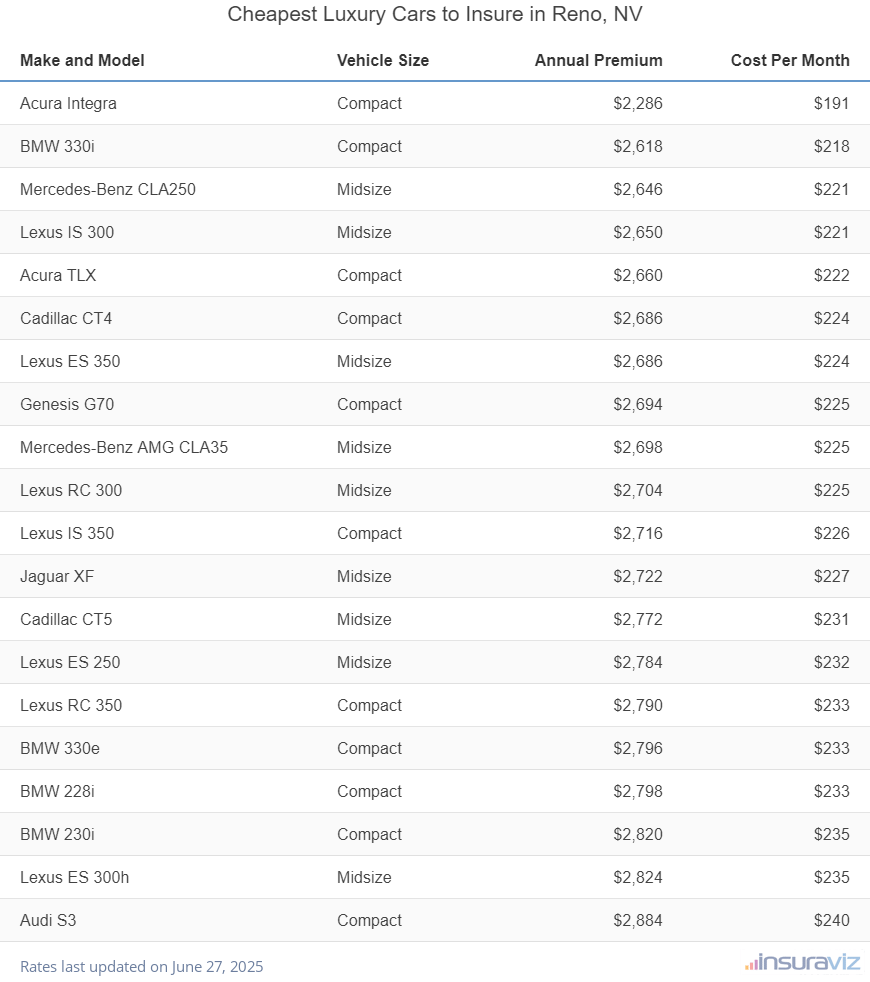Click the Lexus IS 300 entry
The image size is (870, 982).
[67, 232]
